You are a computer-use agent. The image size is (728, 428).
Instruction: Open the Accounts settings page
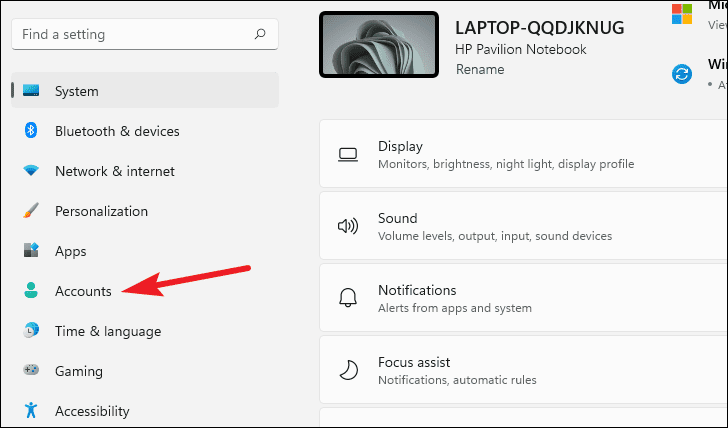[x=83, y=291]
